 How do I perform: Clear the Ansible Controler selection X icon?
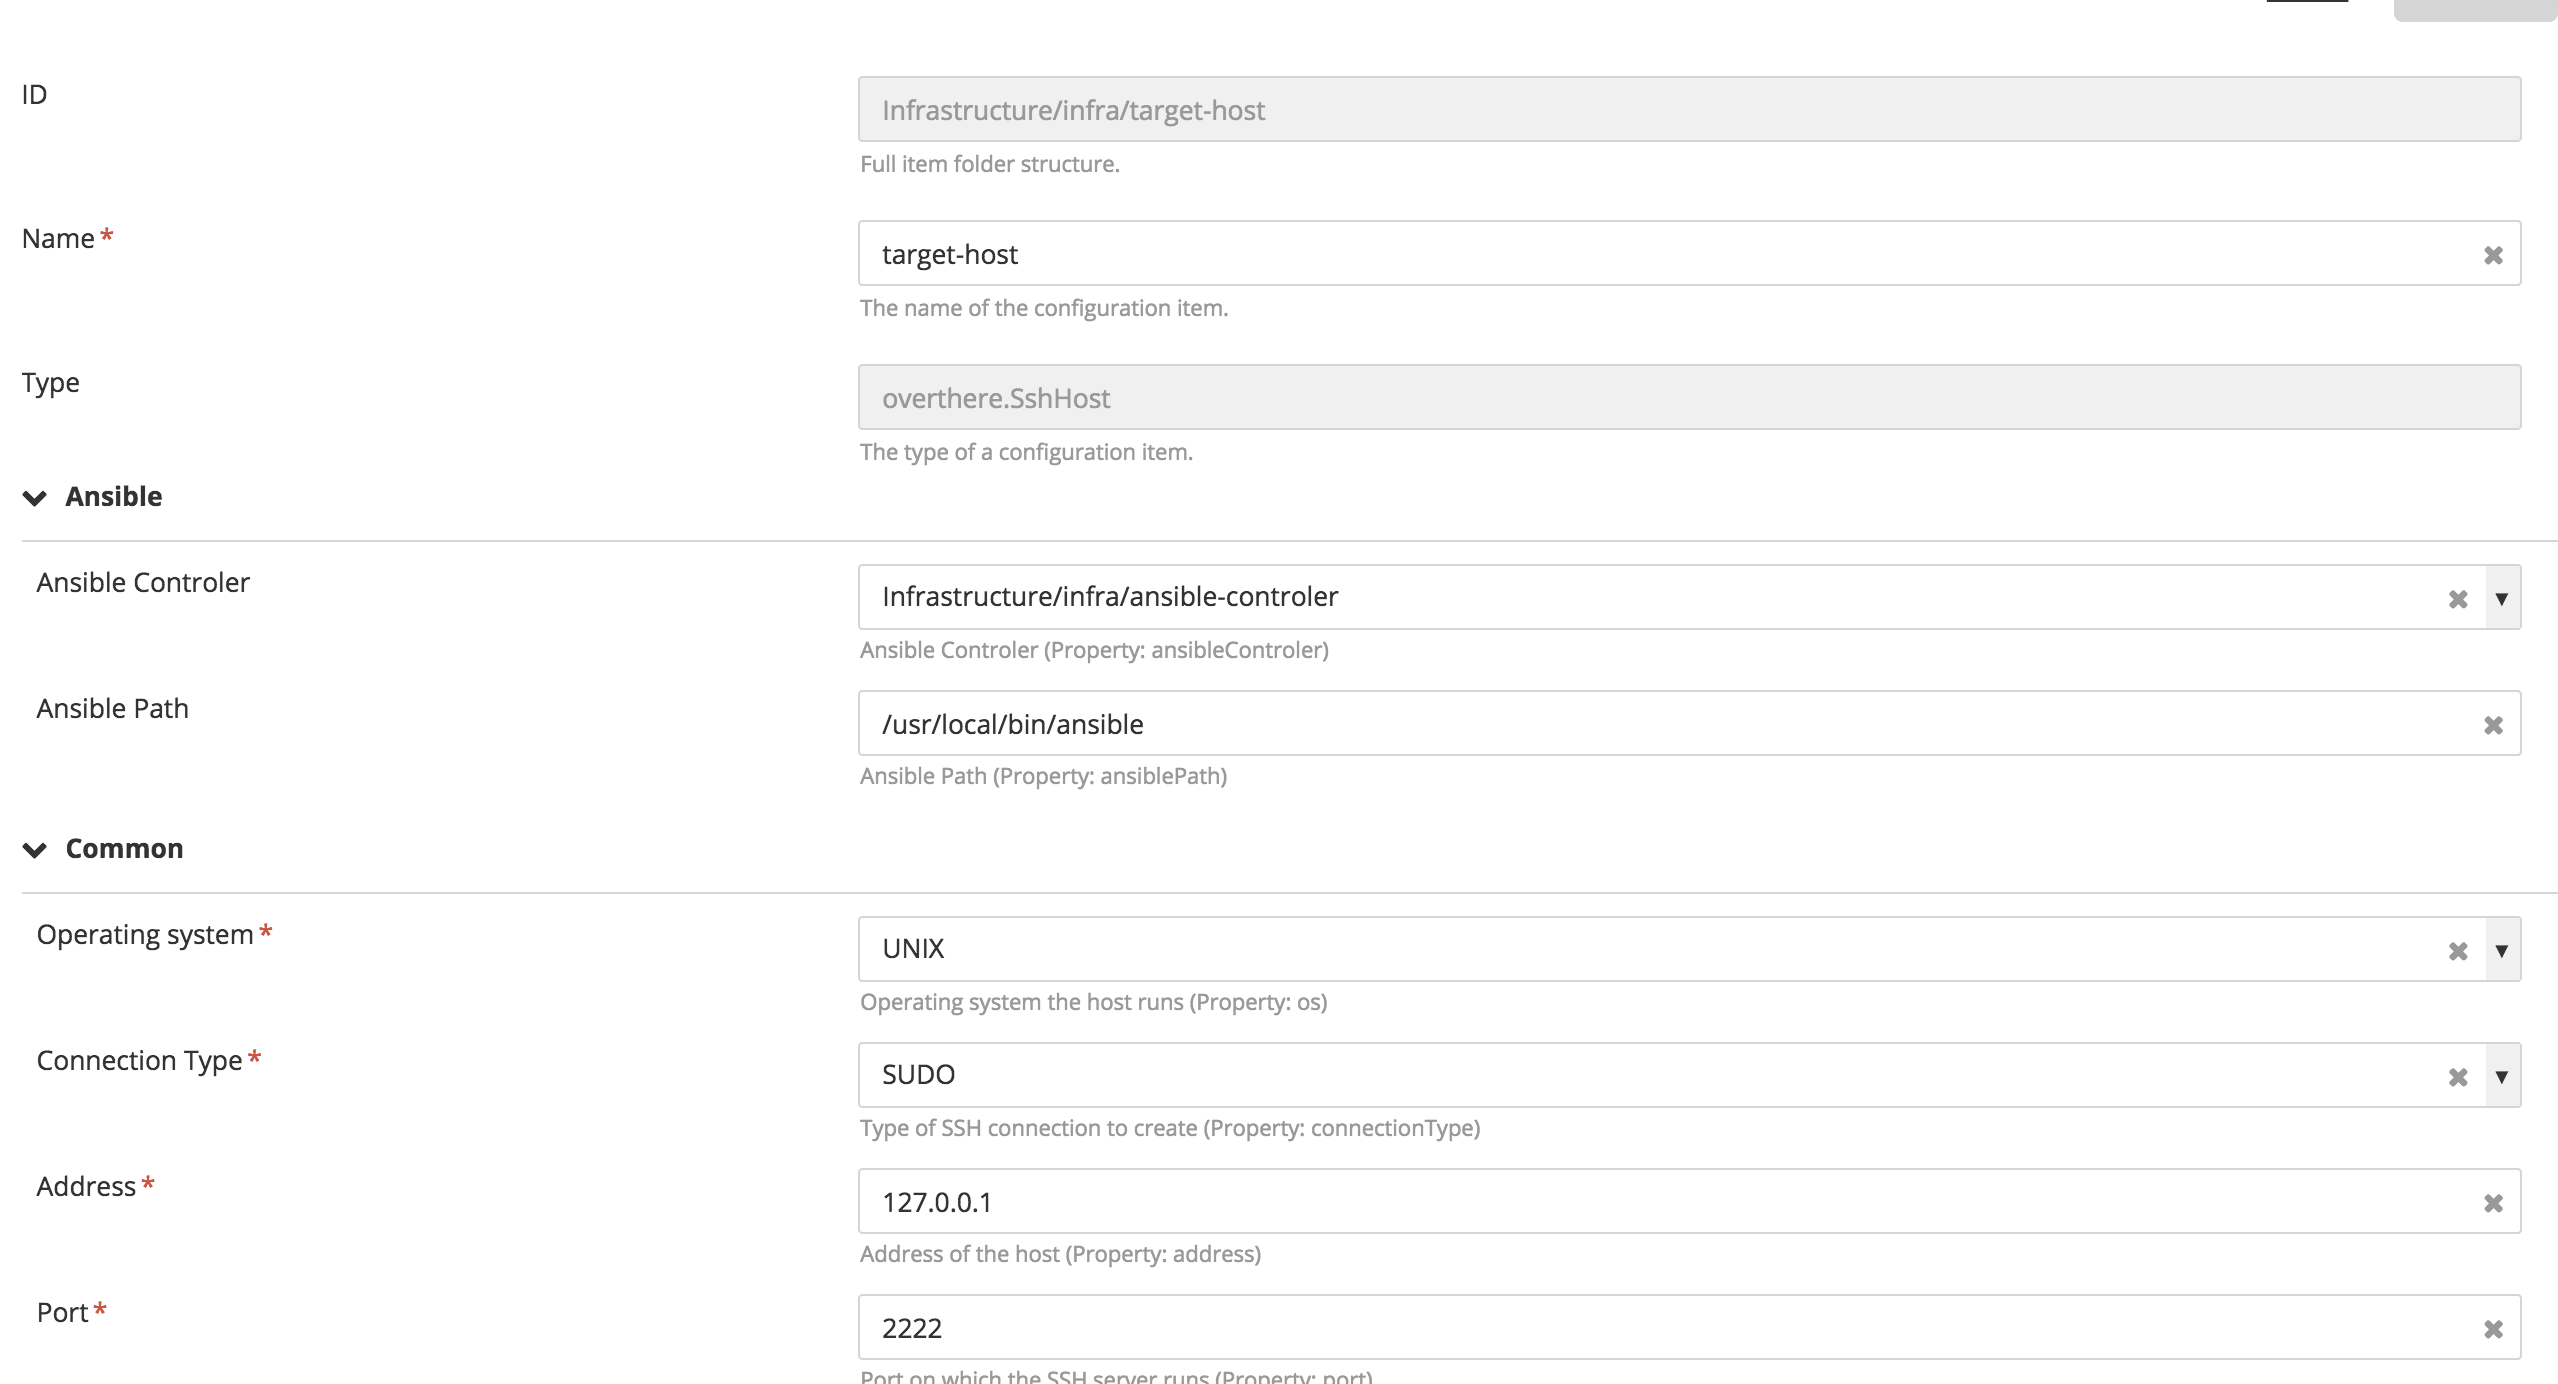tap(2458, 599)
